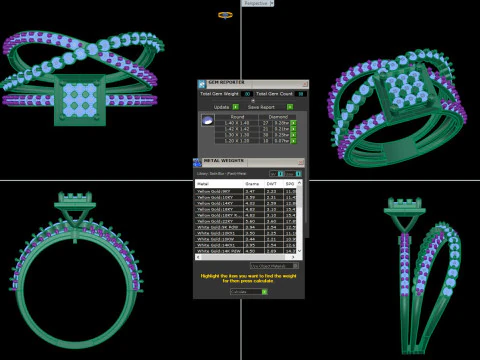This screenshot has width=480, height=360.
Task: Toggle the rightmost cyan switch in Library row
Action: [x=298, y=174]
